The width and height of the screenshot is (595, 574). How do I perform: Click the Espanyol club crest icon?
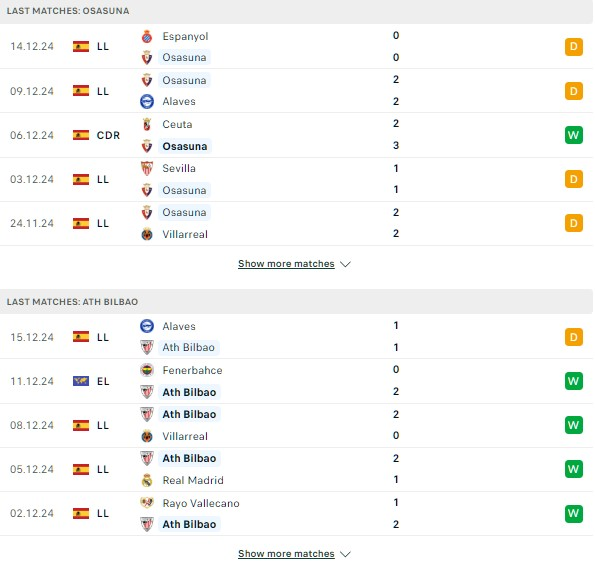coord(147,36)
